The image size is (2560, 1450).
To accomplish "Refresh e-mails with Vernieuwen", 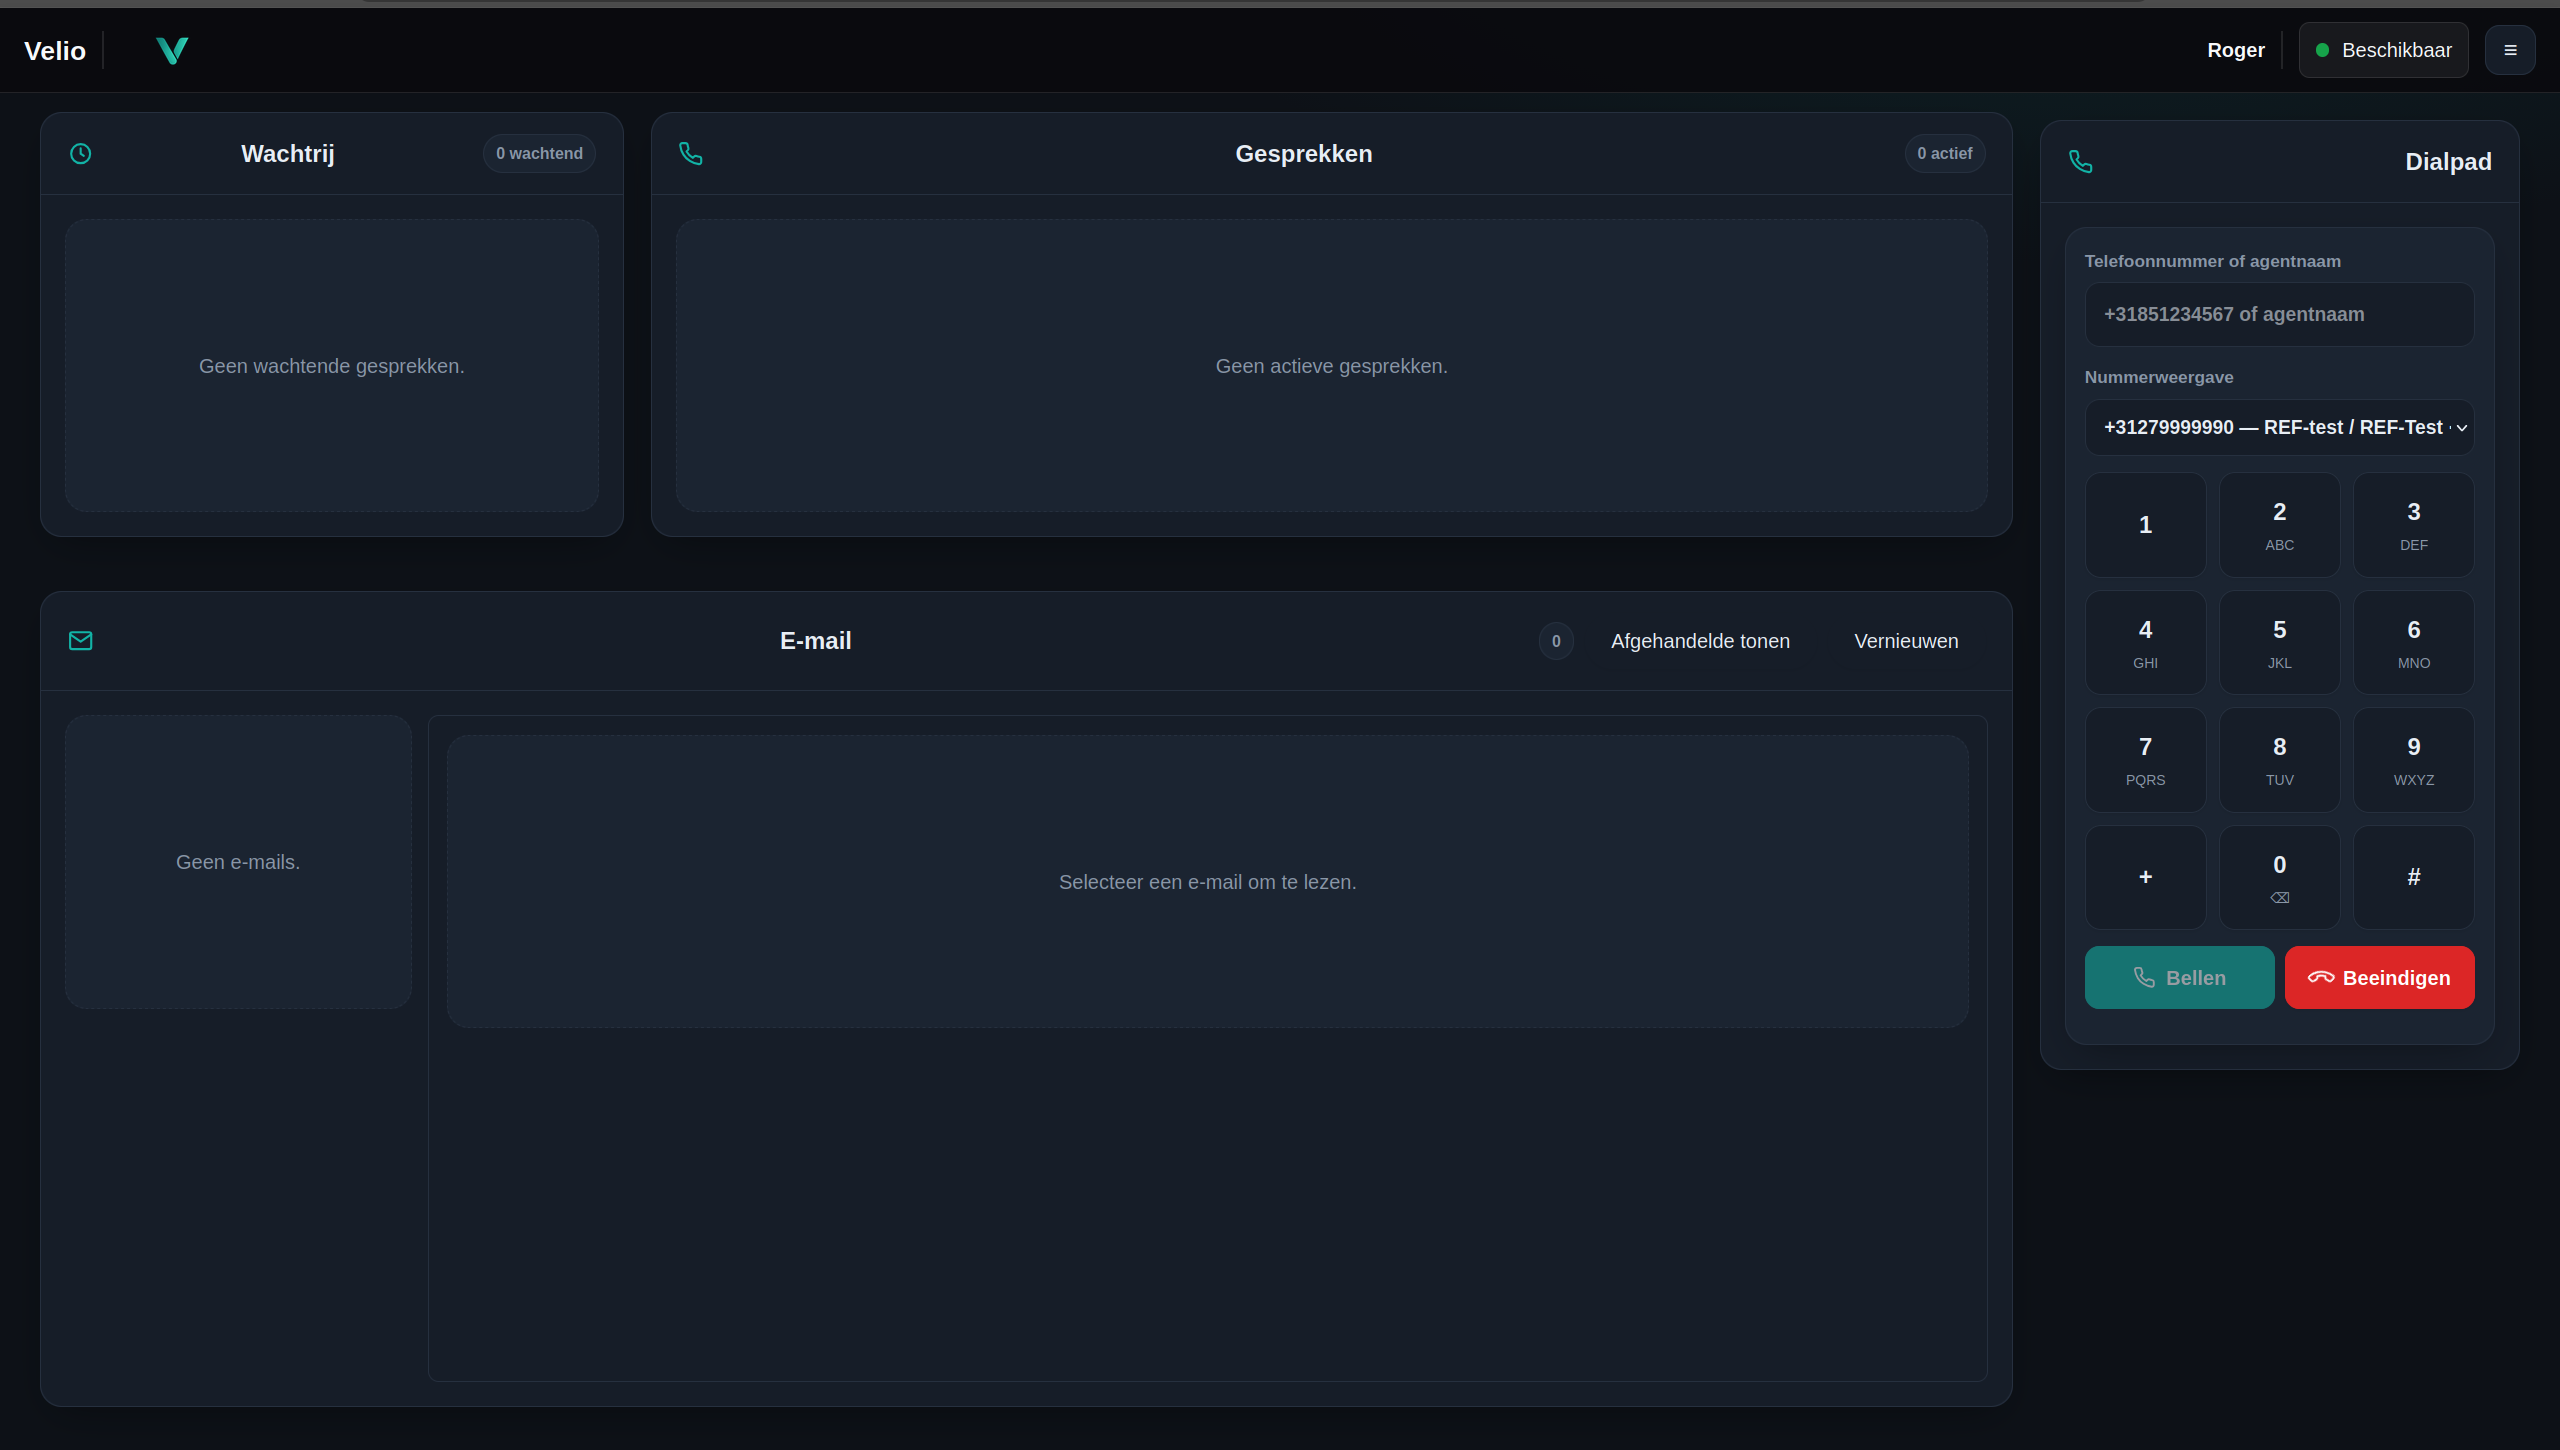I will pyautogui.click(x=1906, y=641).
